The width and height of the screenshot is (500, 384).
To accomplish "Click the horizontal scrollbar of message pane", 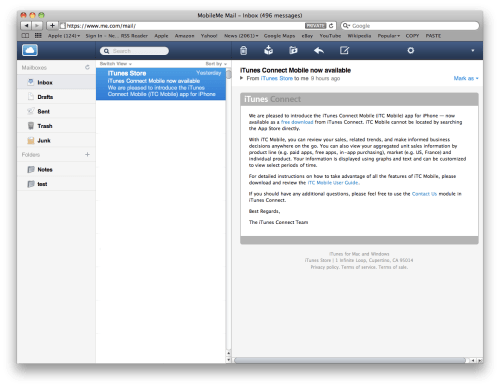I will point(350,360).
